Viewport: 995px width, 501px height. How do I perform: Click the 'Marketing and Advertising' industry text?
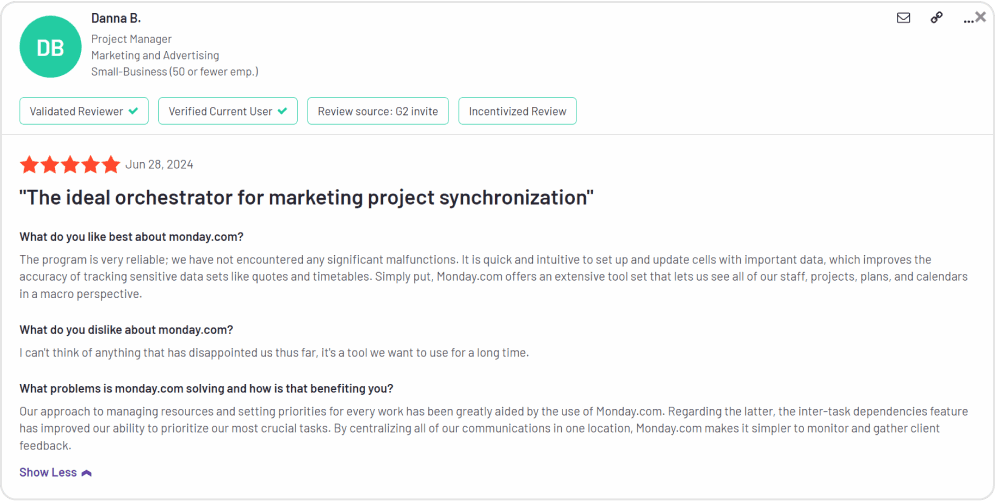[155, 56]
